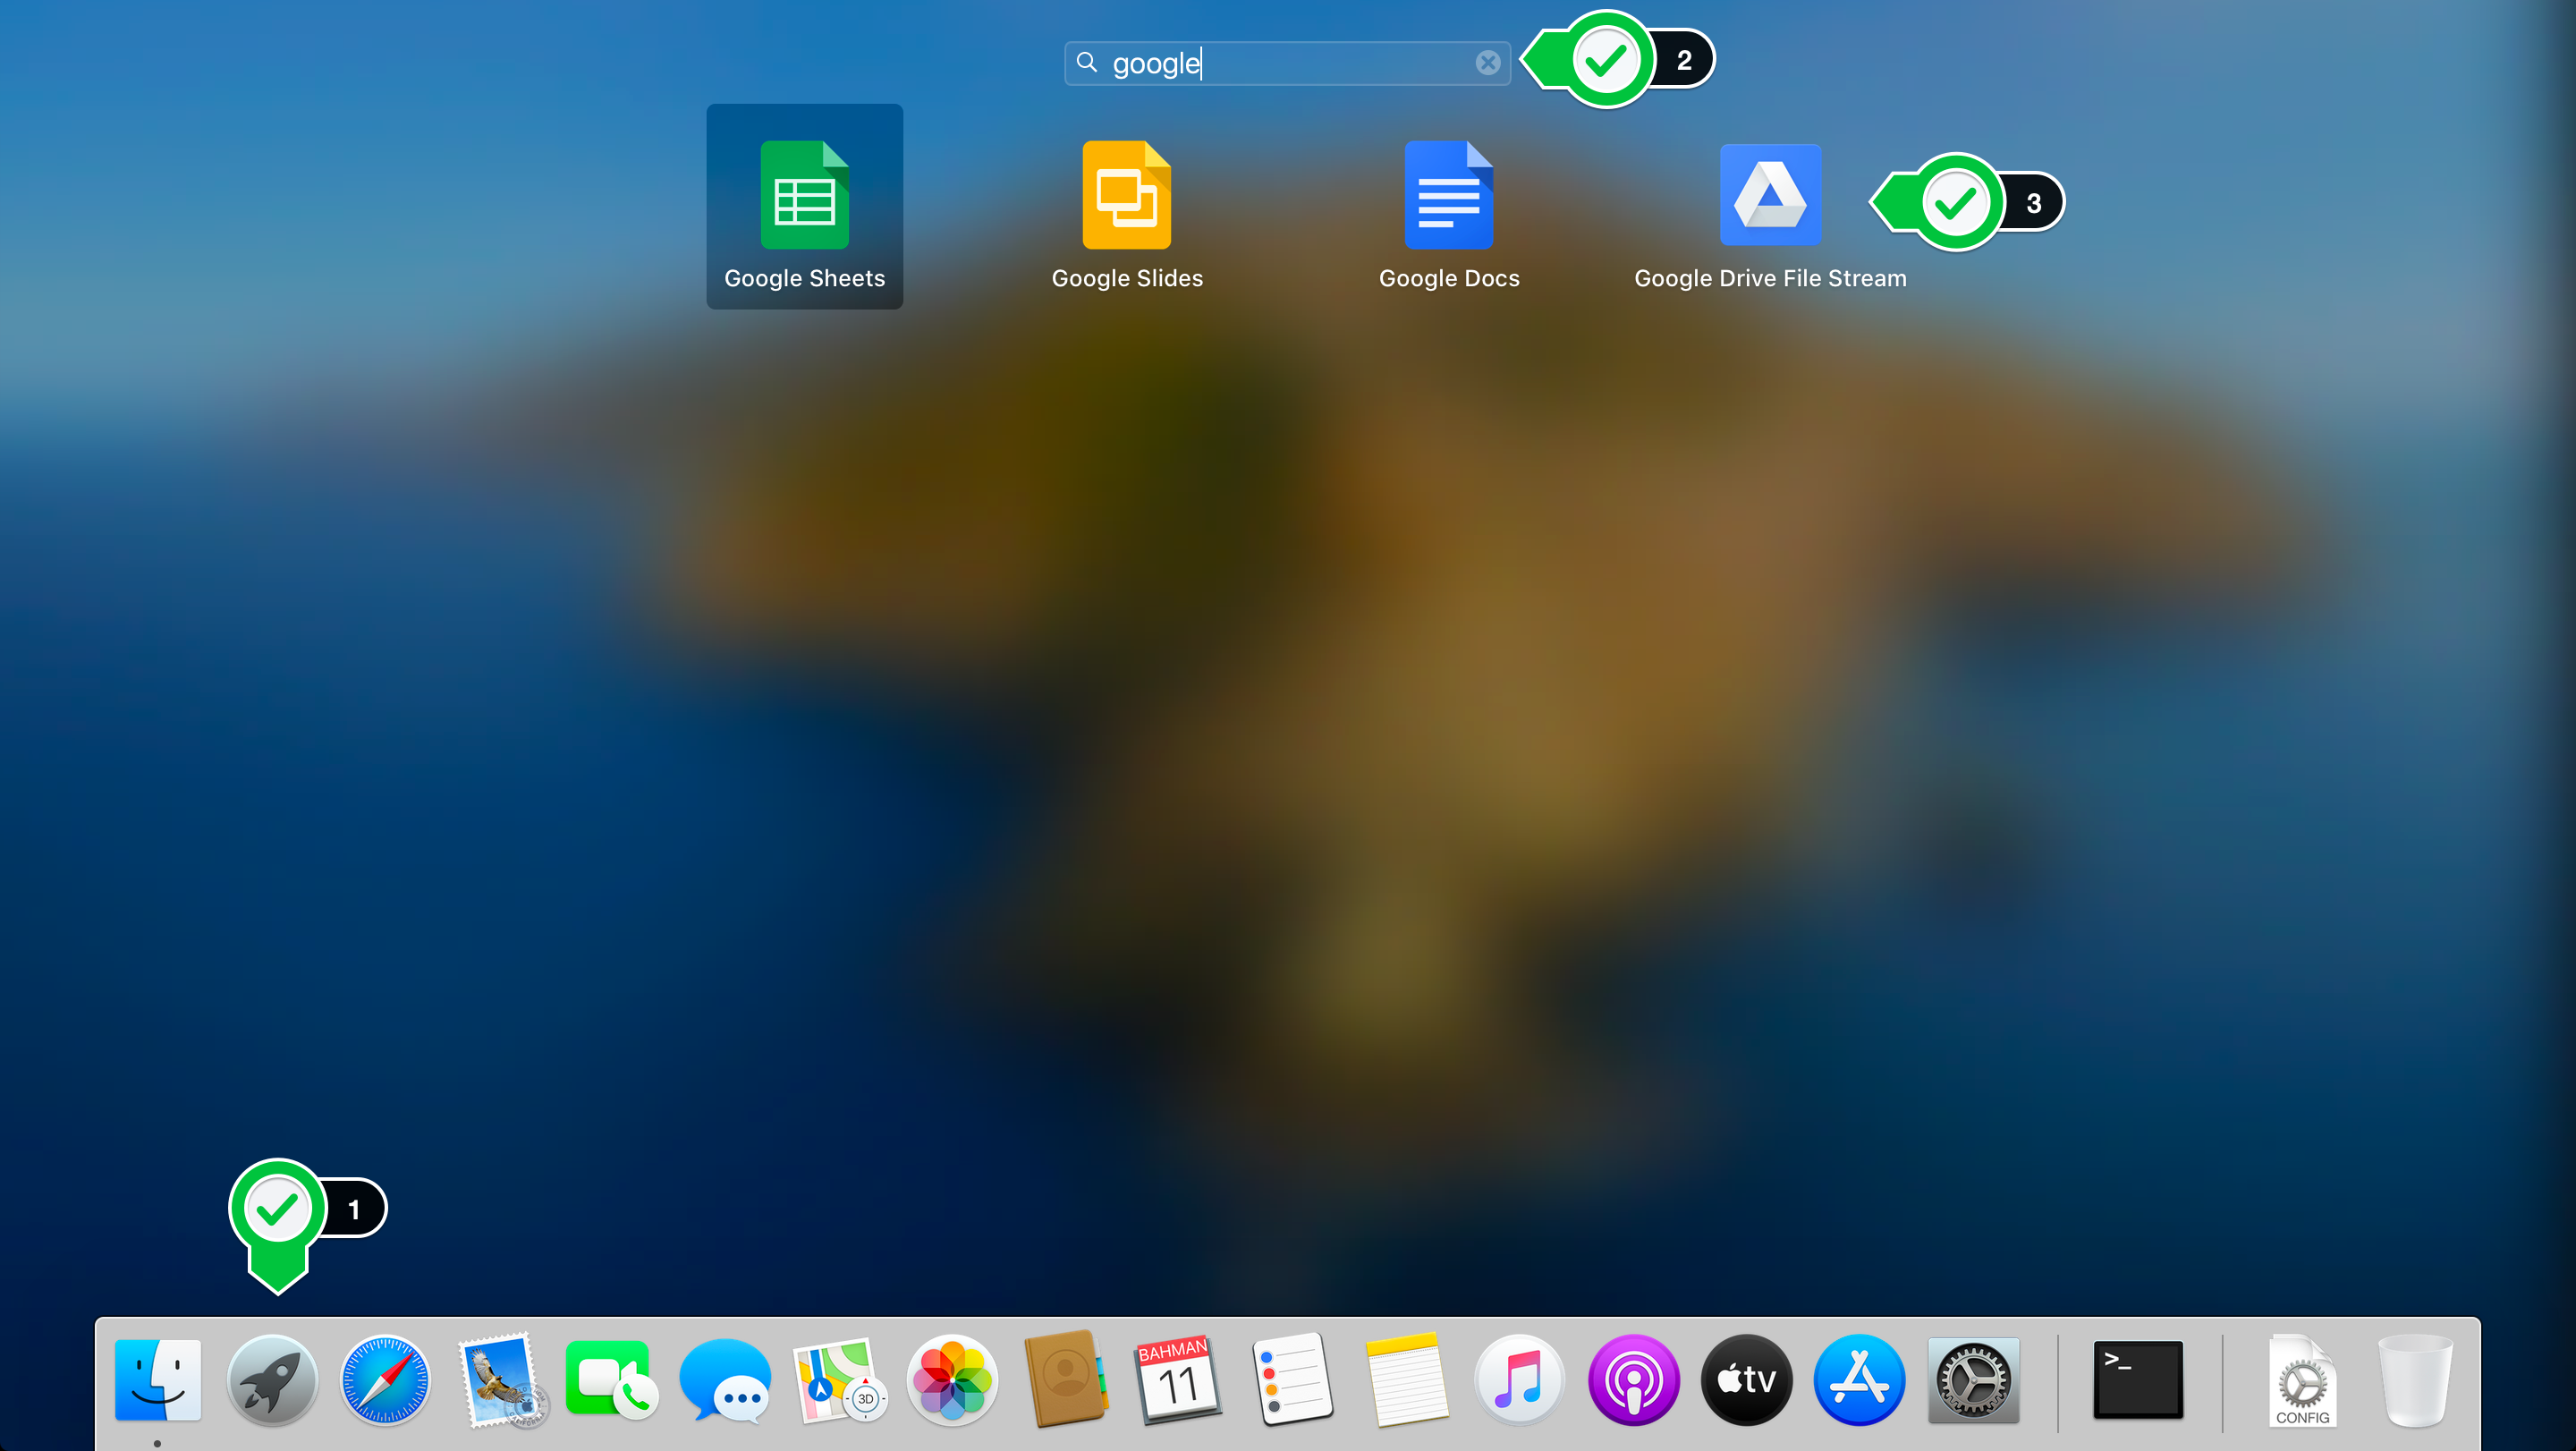Viewport: 2576px width, 1451px height.
Task: Open the Calendar showing 11
Action: click(x=1178, y=1380)
